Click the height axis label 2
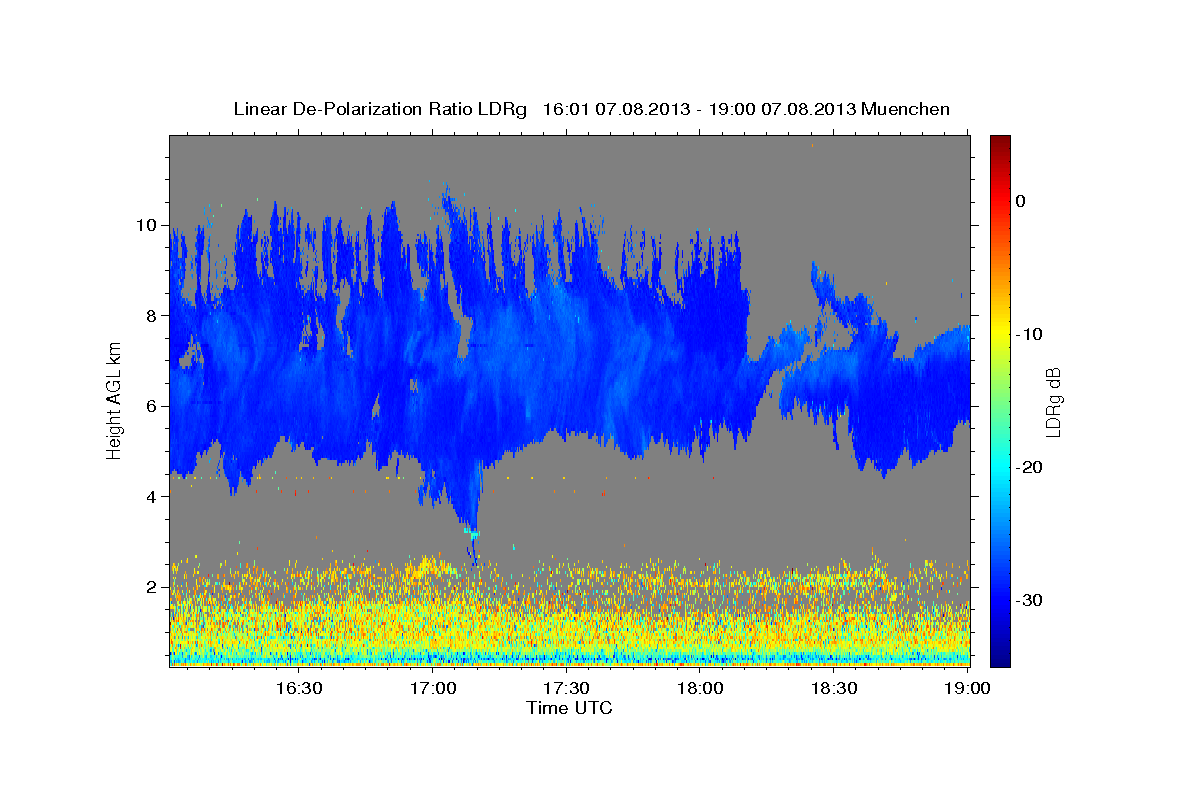 click(x=153, y=587)
